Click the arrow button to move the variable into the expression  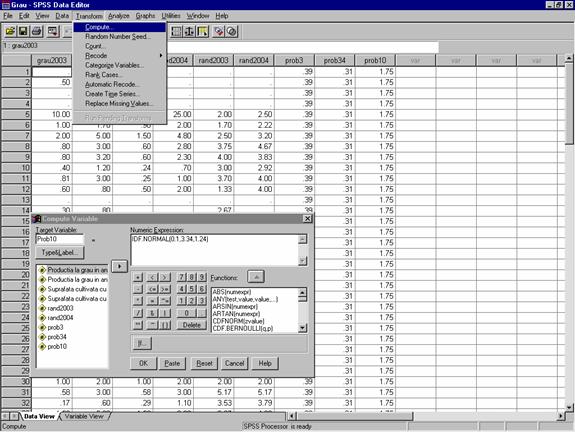120,266
